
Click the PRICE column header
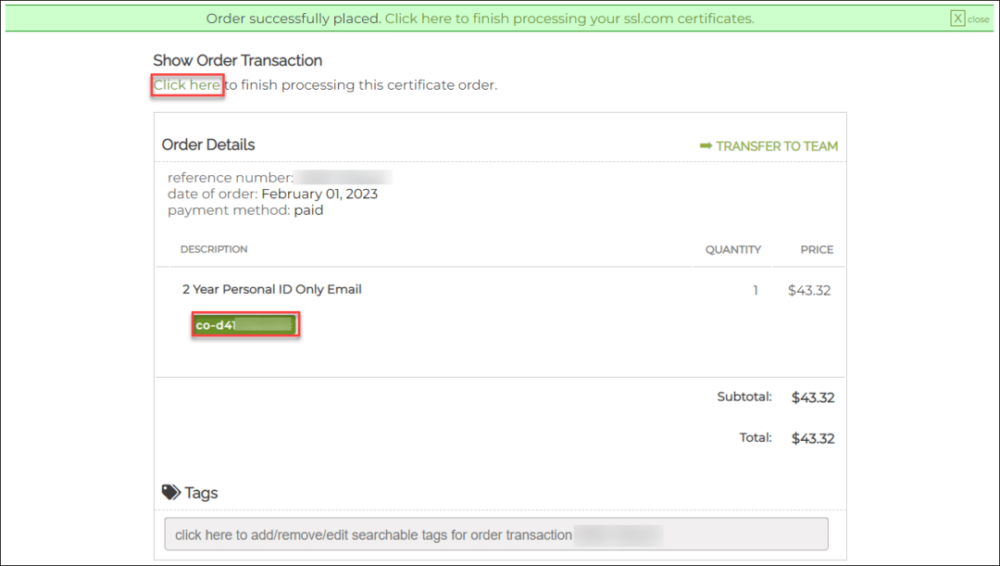[x=816, y=250]
